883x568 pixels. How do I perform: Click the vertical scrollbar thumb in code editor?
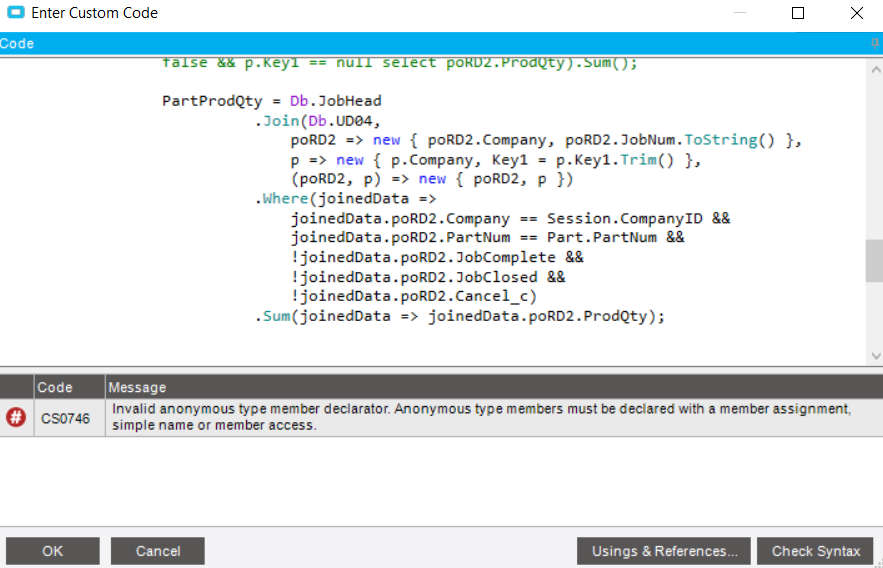click(875, 260)
